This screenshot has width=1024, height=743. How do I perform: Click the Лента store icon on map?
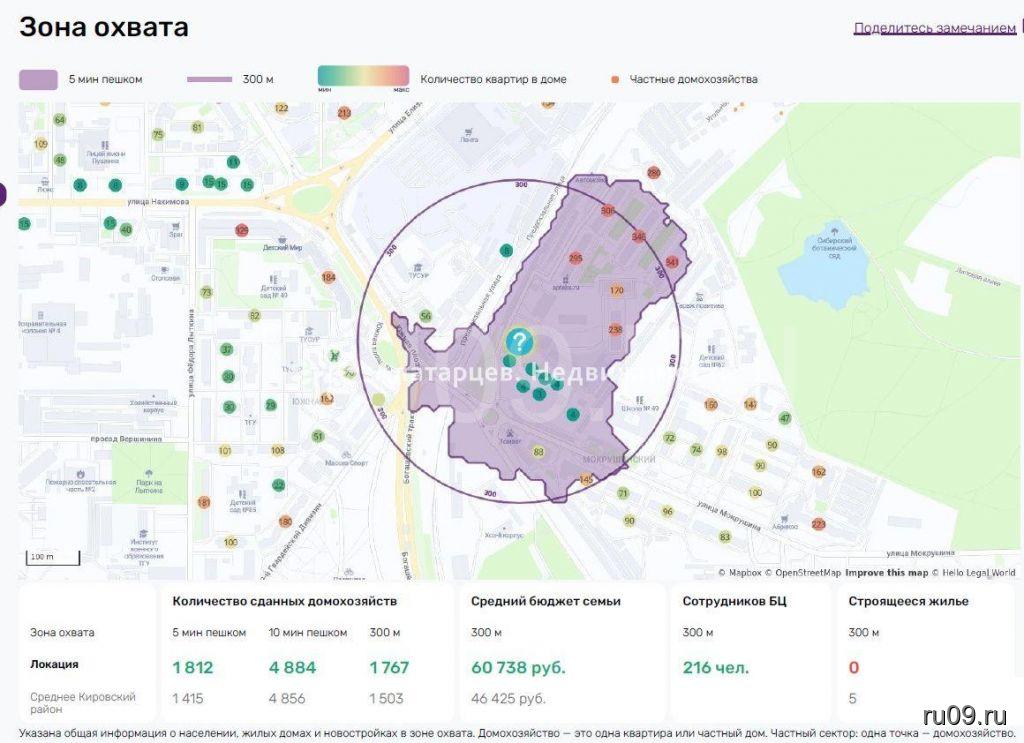(468, 131)
